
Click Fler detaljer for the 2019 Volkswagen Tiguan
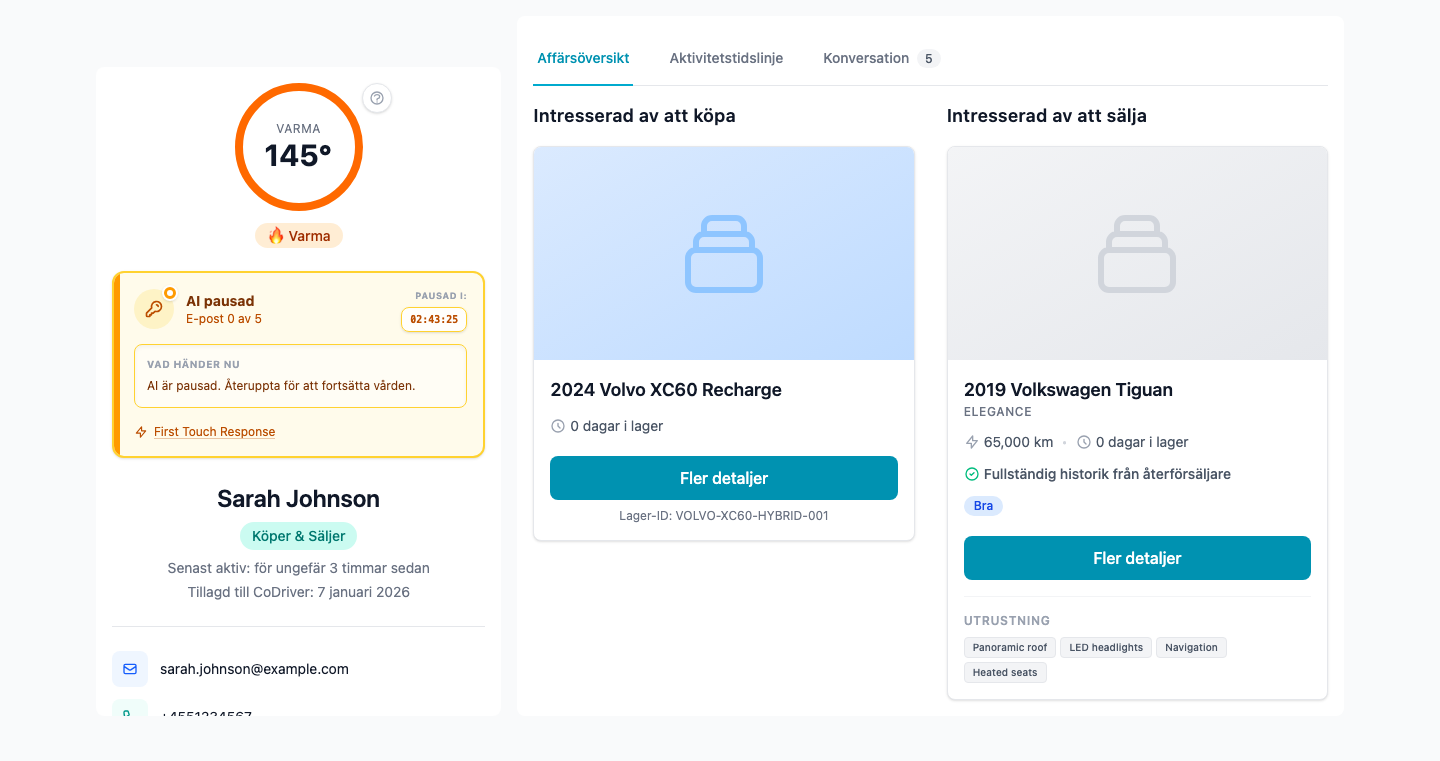[1137, 558]
